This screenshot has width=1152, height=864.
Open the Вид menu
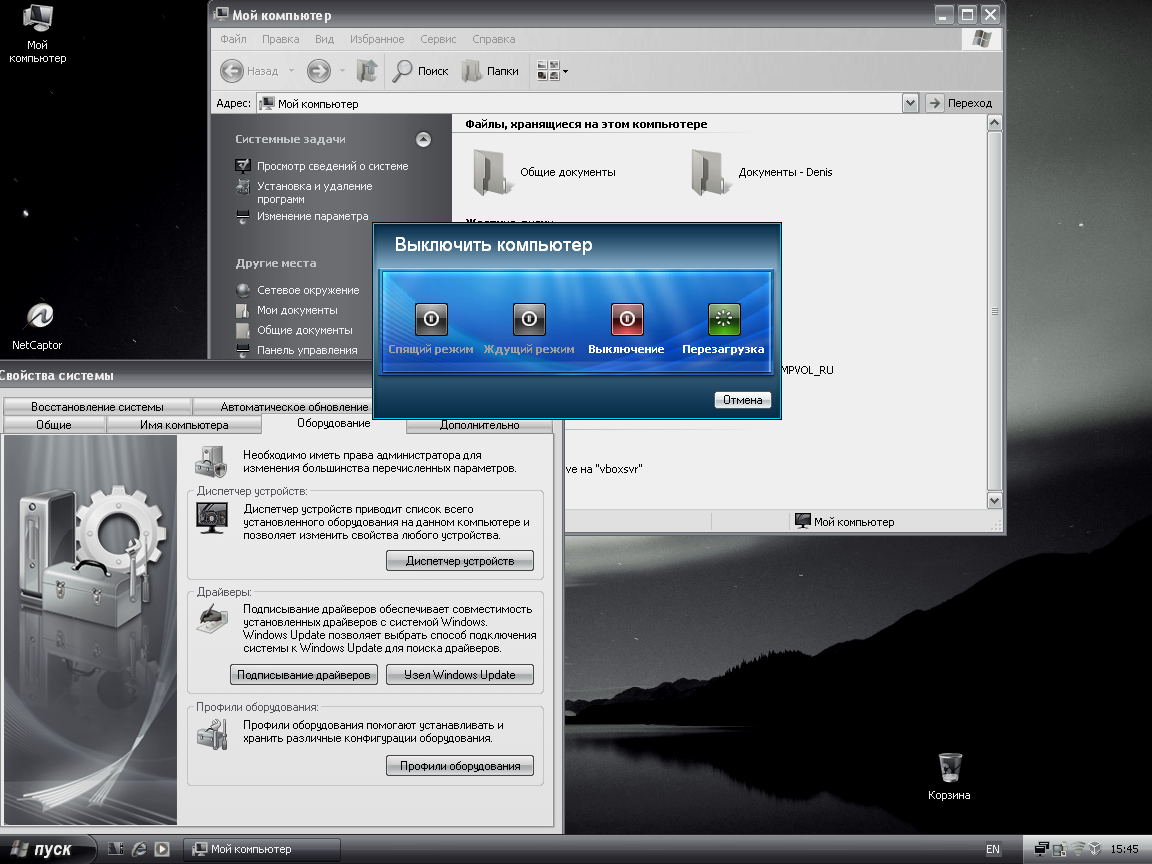coord(324,39)
